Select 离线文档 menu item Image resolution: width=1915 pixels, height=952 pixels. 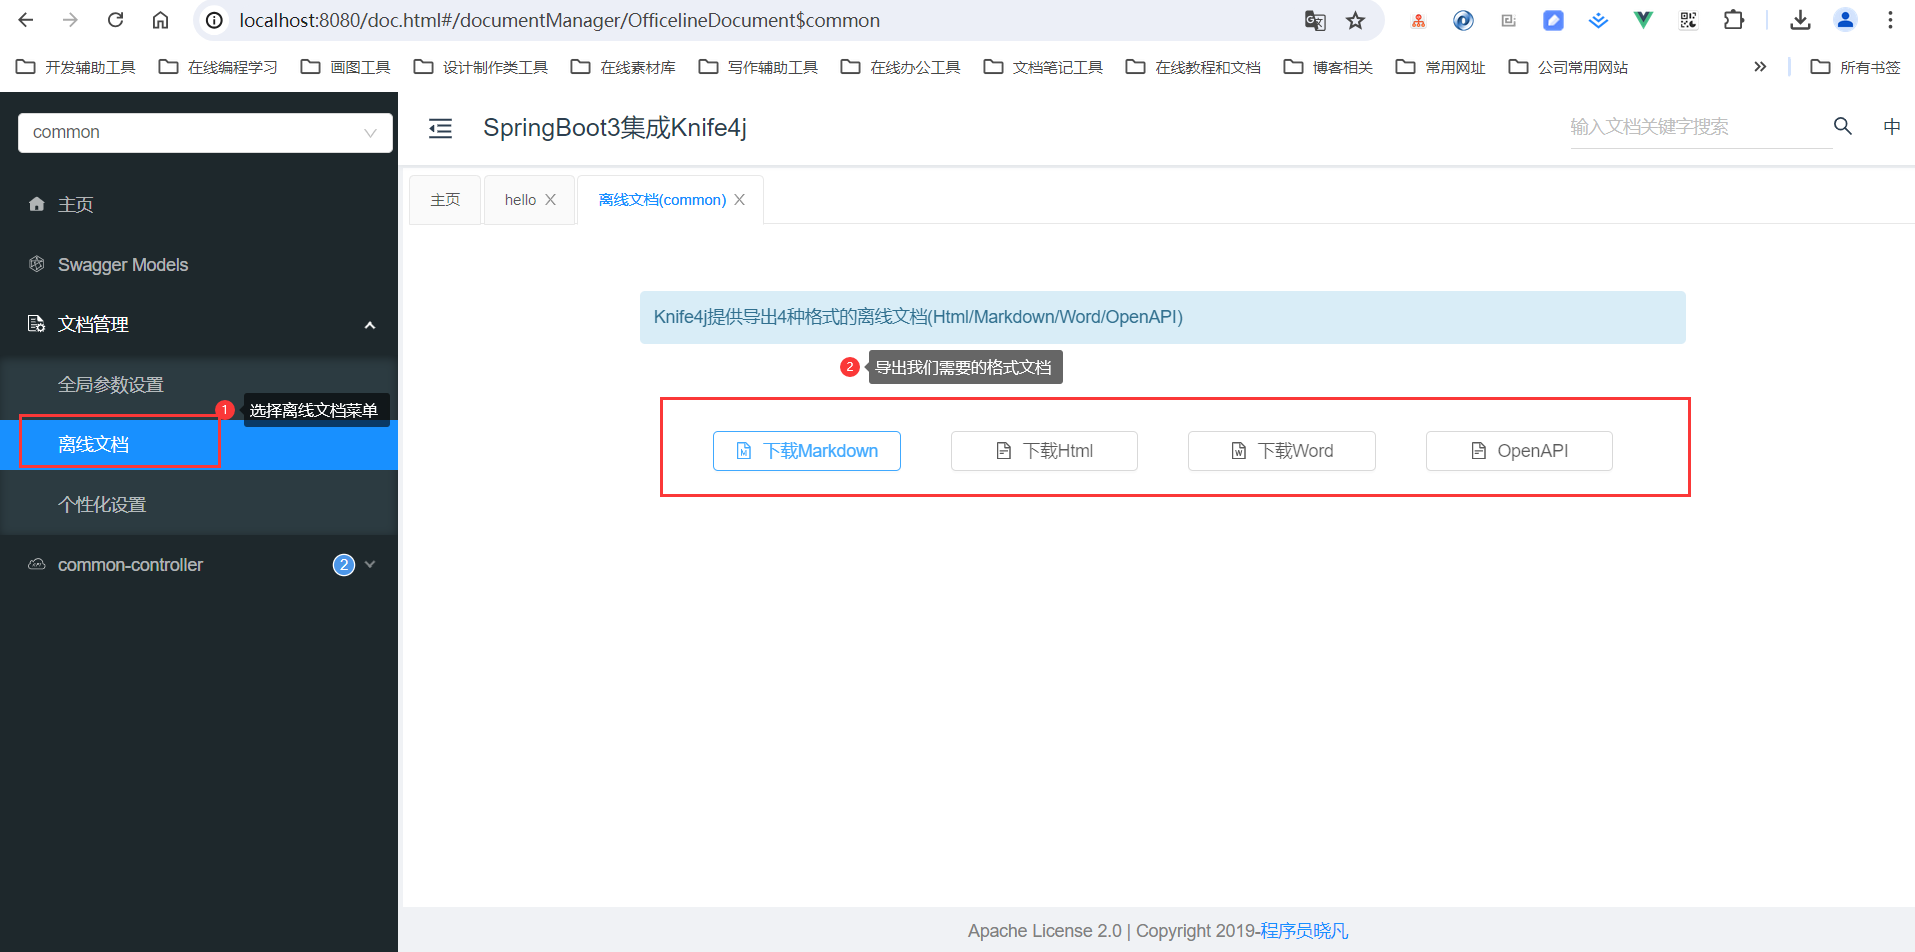pyautogui.click(x=199, y=444)
